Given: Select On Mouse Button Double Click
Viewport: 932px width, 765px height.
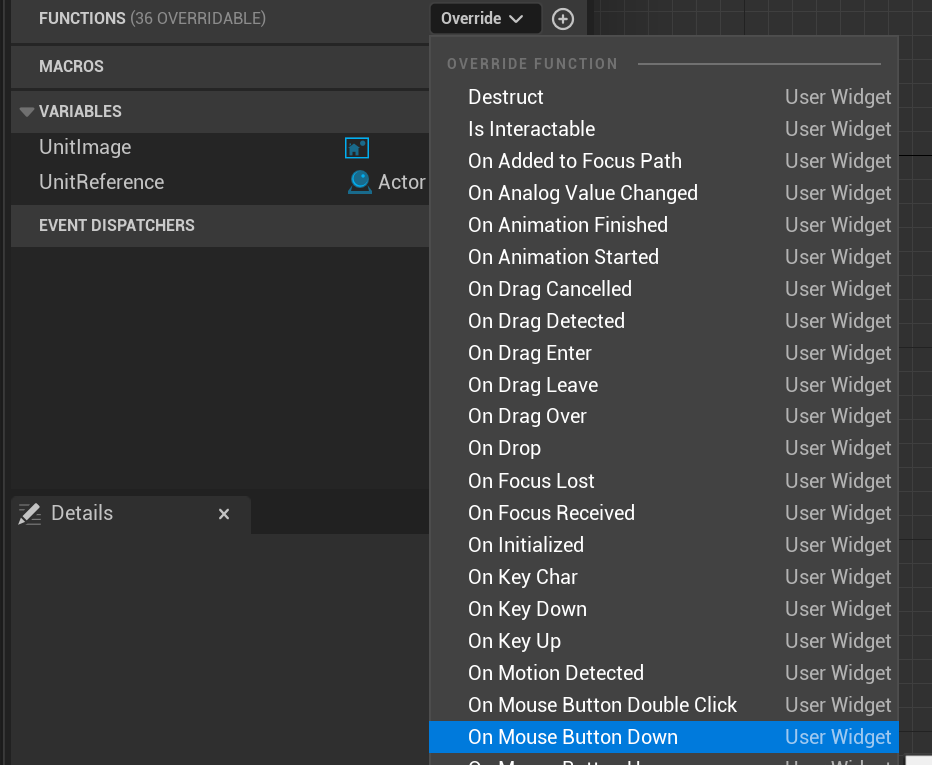Looking at the screenshot, I should pos(602,705).
